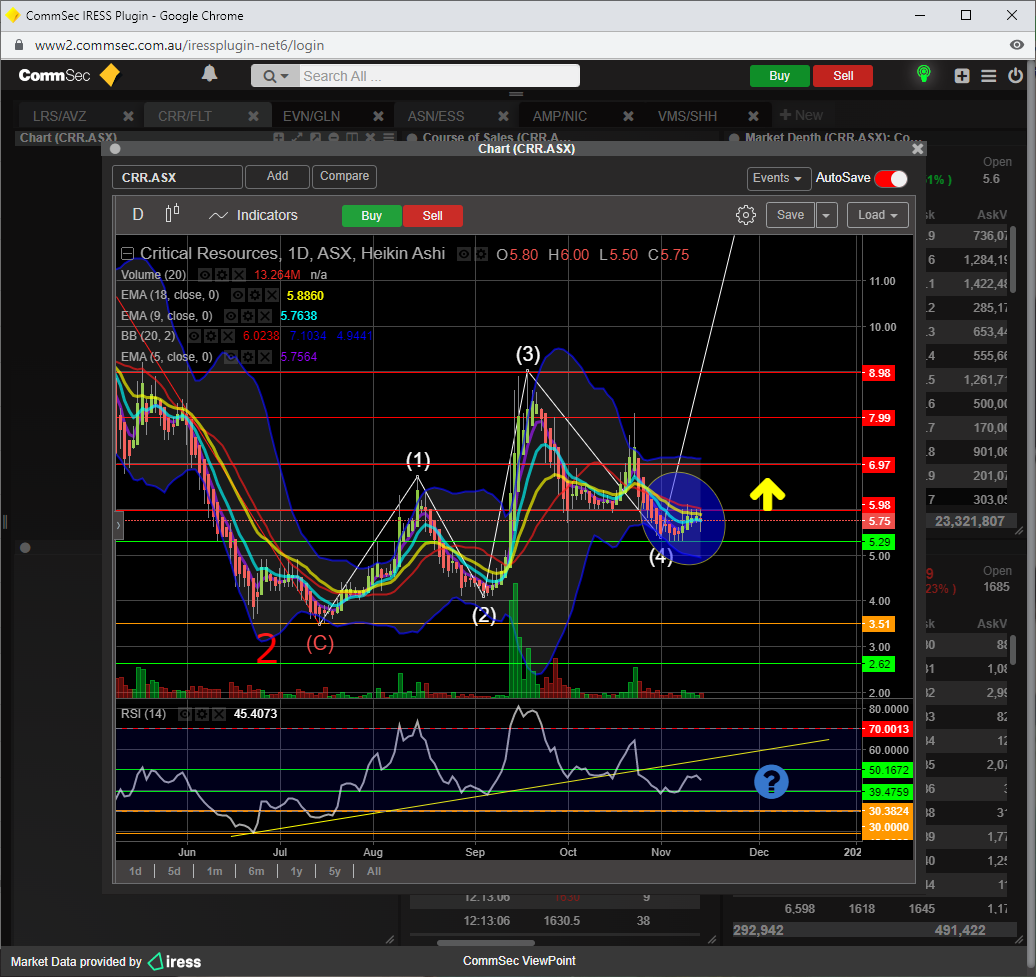Open the Events dropdown
This screenshot has width=1036, height=977.
[x=778, y=178]
